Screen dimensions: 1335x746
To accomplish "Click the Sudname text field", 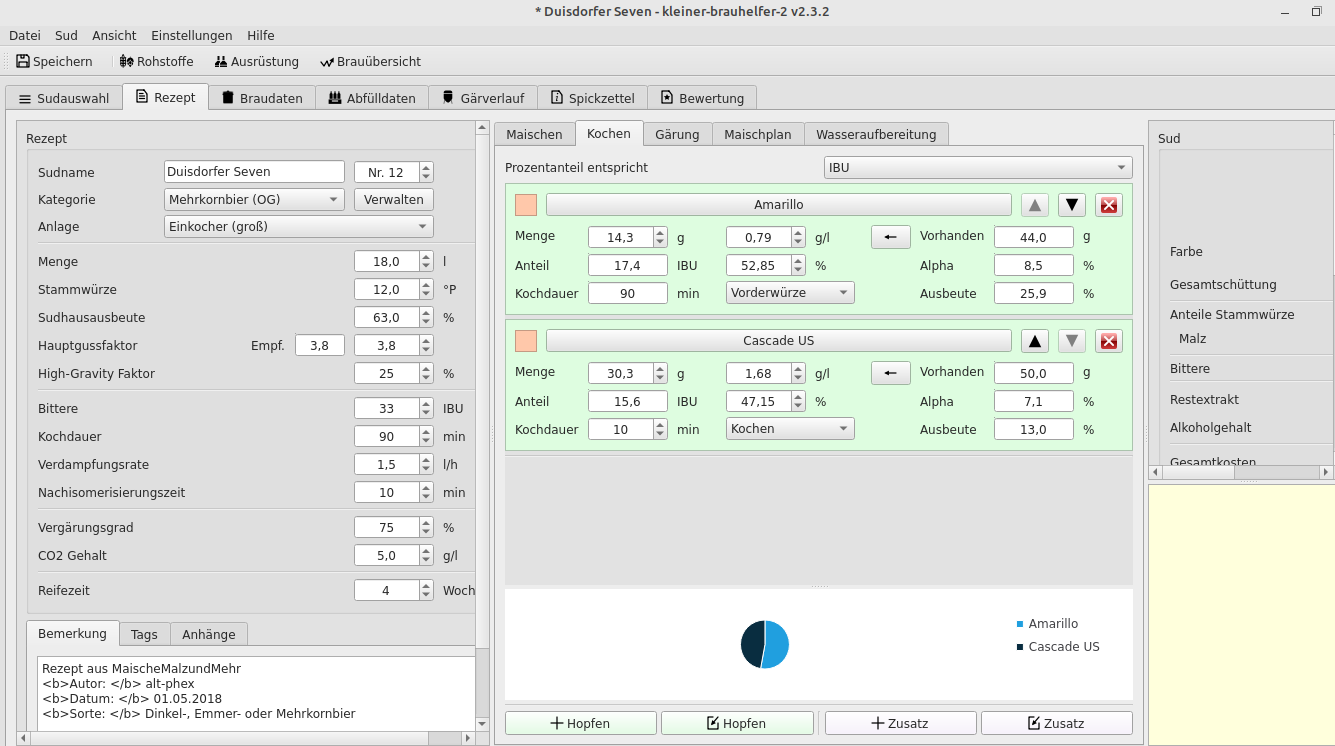I will pos(253,172).
